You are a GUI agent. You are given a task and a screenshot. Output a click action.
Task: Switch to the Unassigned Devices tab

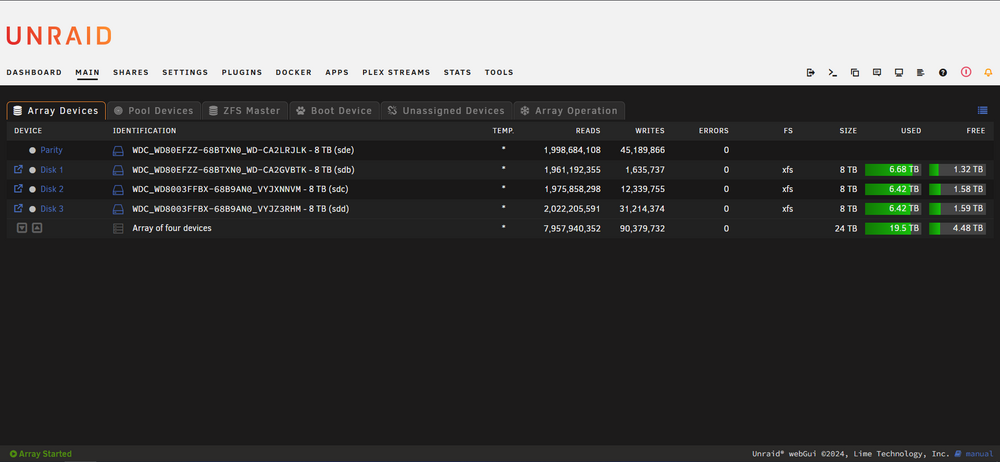tap(446, 110)
